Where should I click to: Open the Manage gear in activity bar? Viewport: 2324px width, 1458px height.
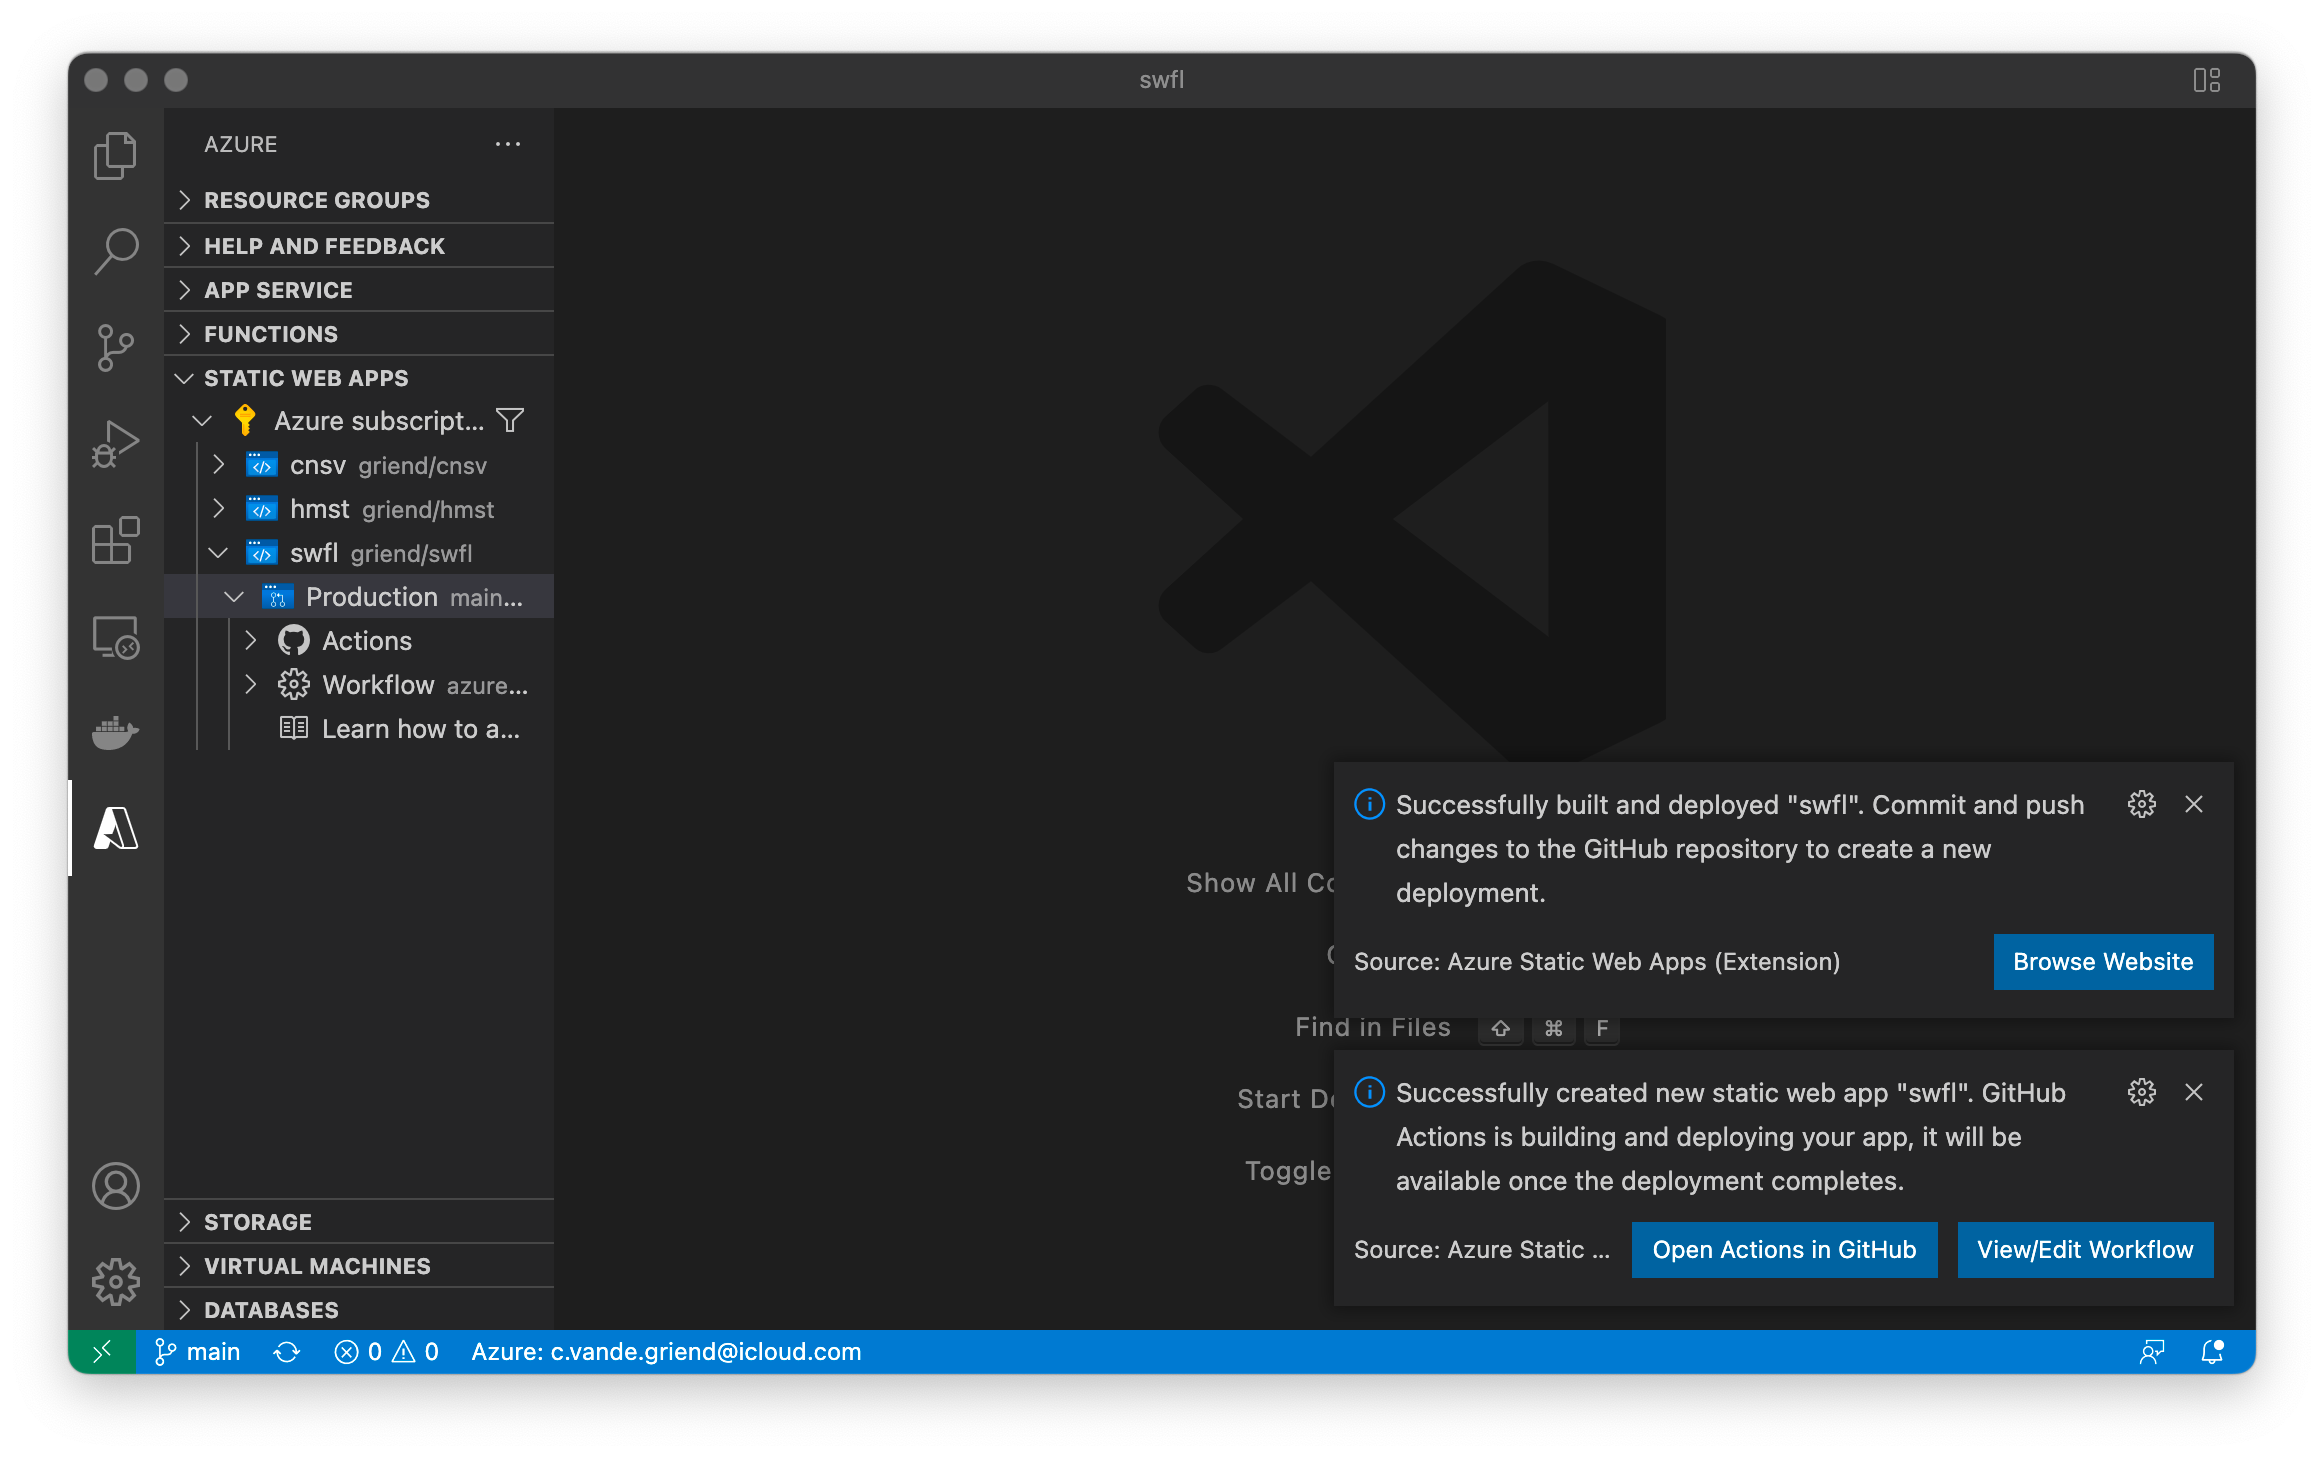click(115, 1282)
